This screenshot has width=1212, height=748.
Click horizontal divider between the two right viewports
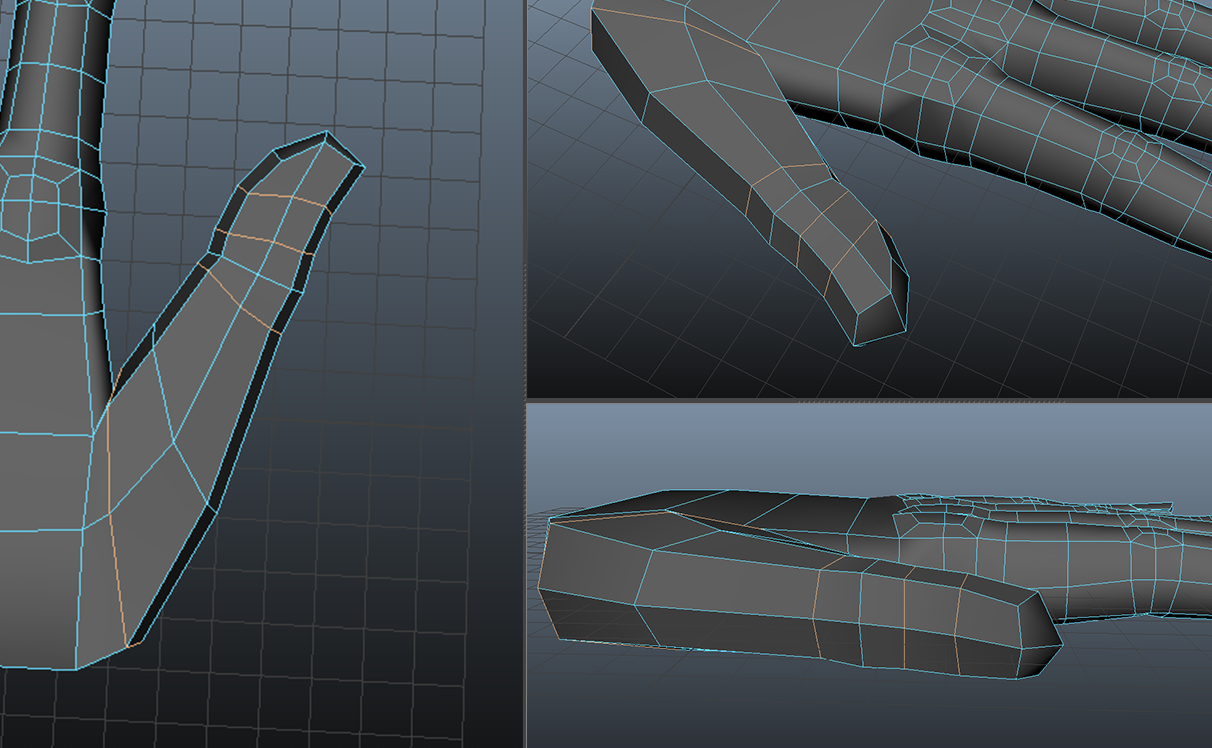click(868, 399)
